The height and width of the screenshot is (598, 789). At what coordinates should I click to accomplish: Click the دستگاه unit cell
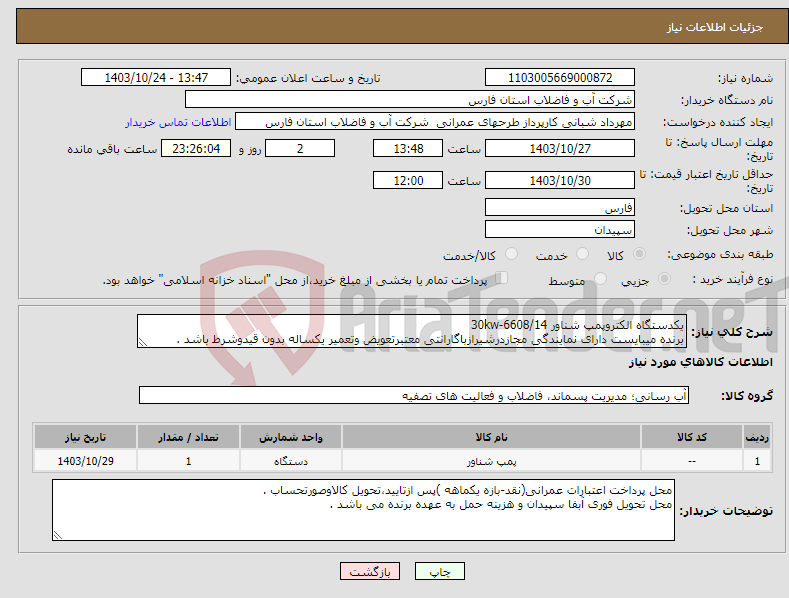(291, 461)
